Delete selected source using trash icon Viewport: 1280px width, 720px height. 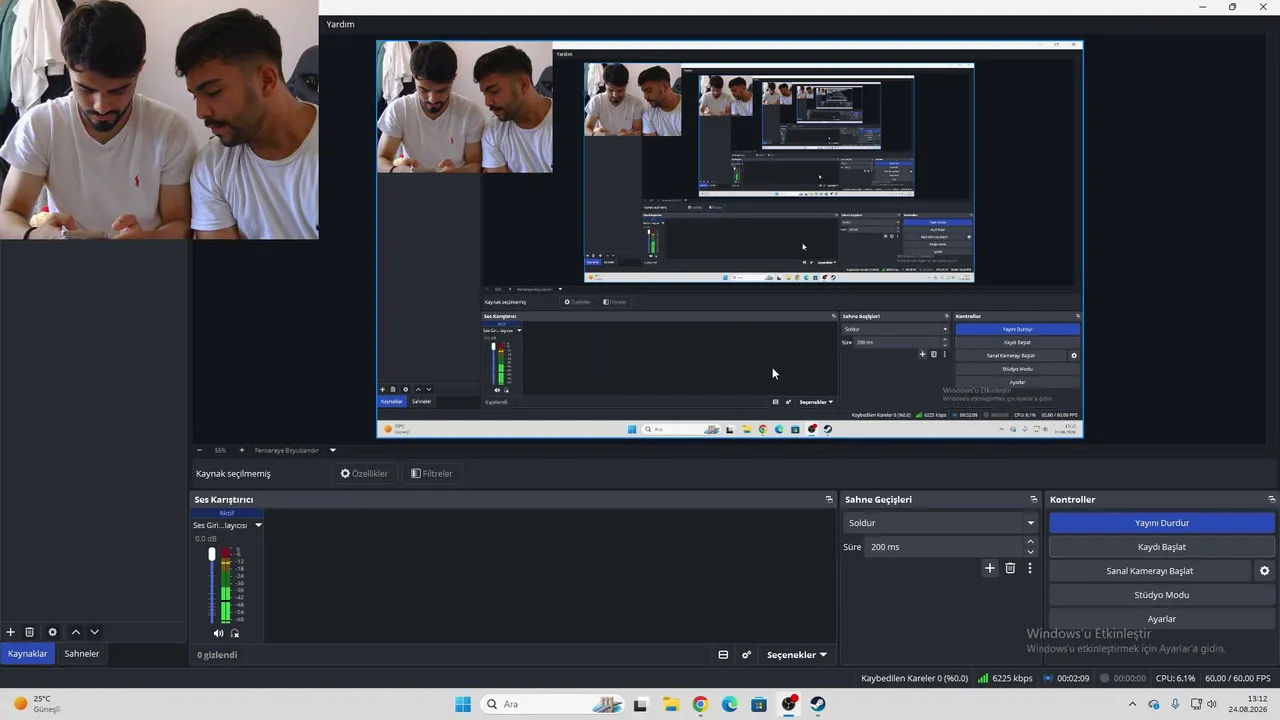[30, 632]
